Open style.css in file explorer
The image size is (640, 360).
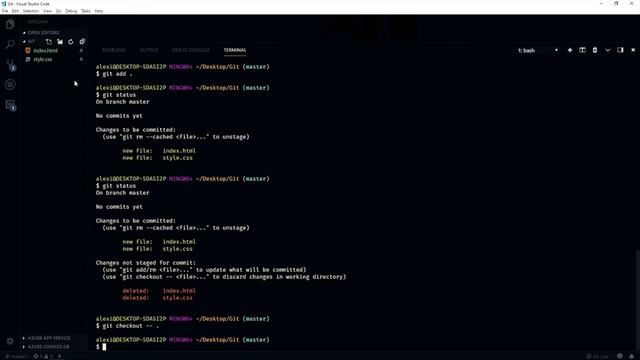pos(43,60)
